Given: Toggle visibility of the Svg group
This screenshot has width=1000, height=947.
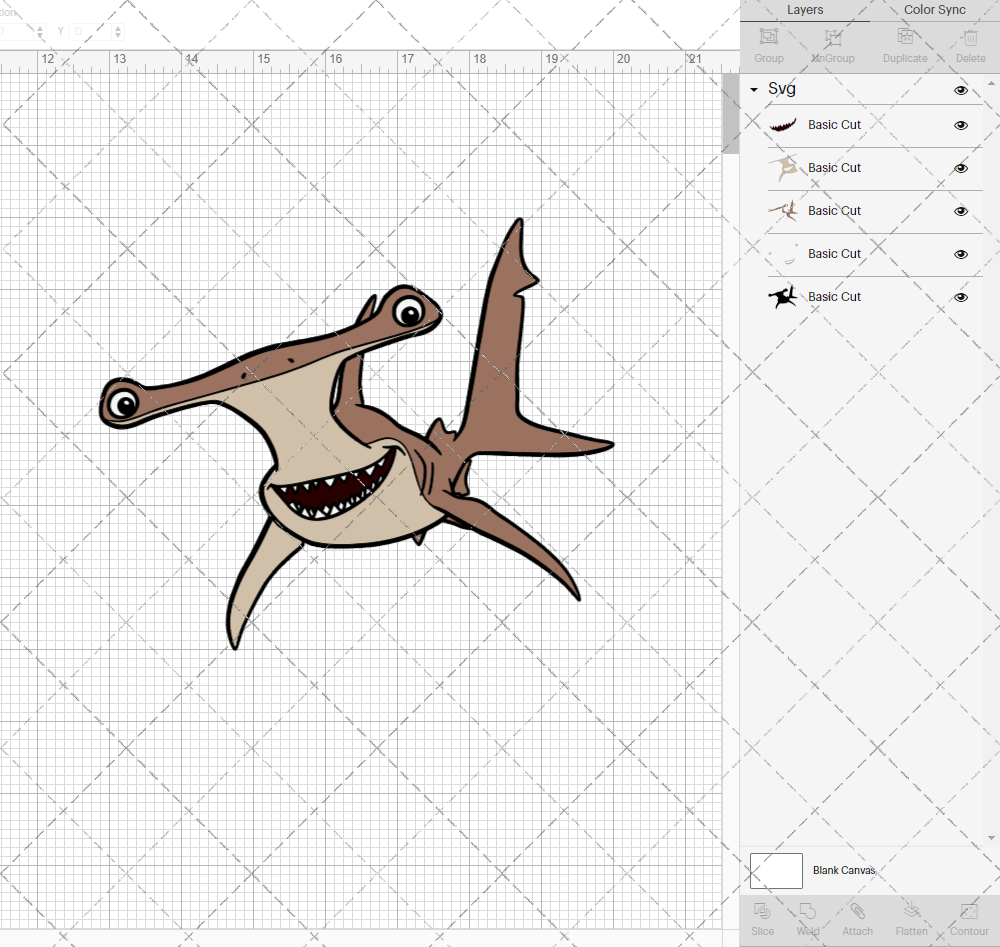Looking at the screenshot, I should (x=960, y=90).
